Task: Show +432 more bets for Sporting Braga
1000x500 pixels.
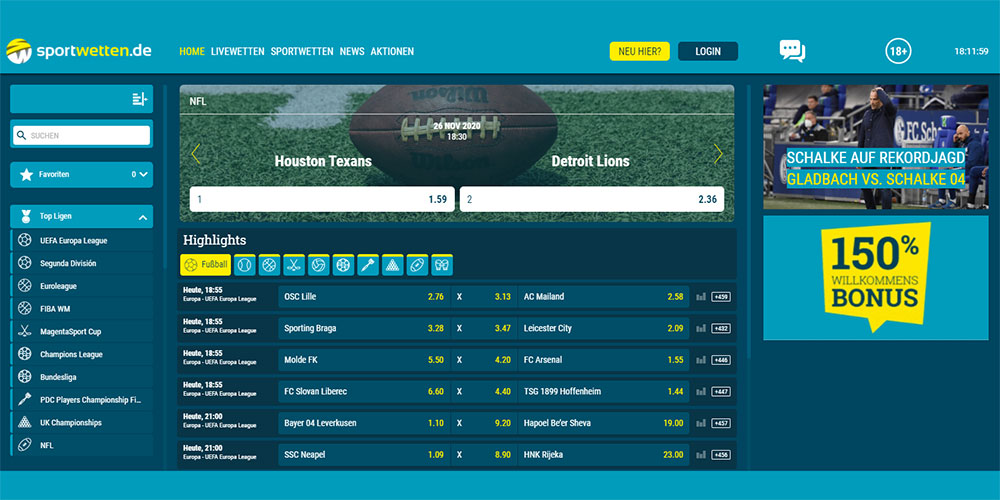Action: 721,328
